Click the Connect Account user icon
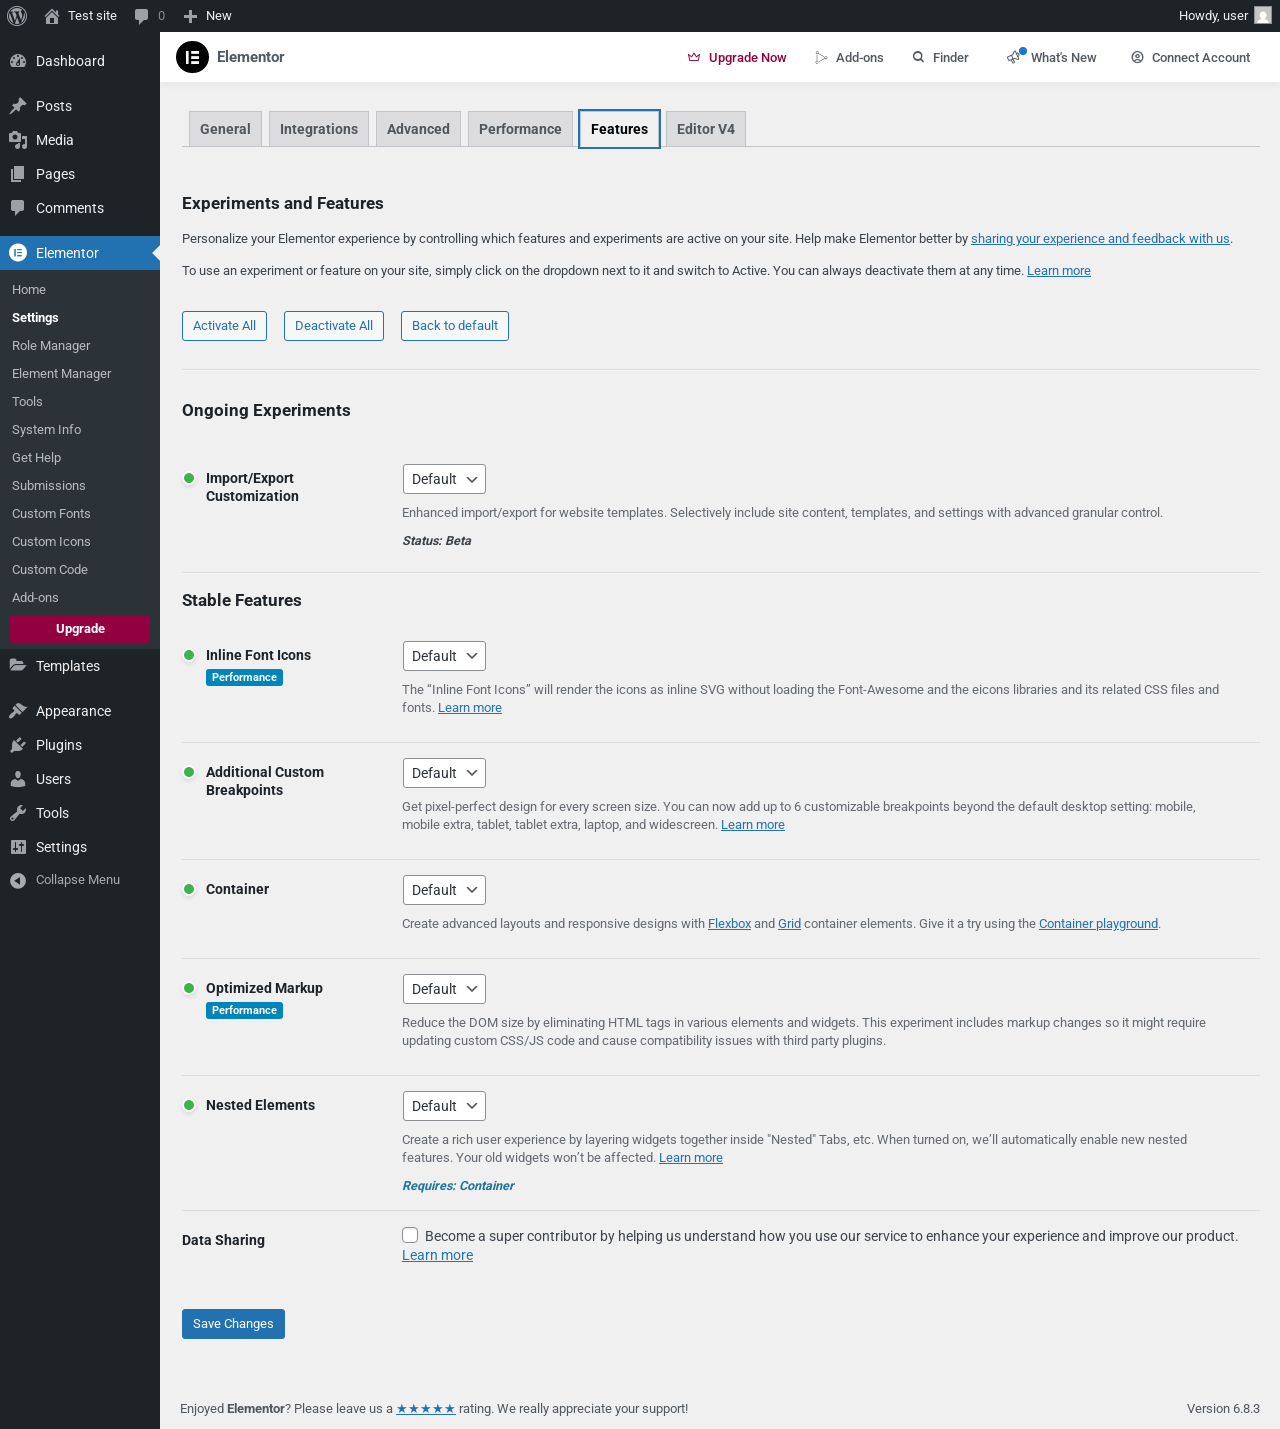 pos(1137,58)
